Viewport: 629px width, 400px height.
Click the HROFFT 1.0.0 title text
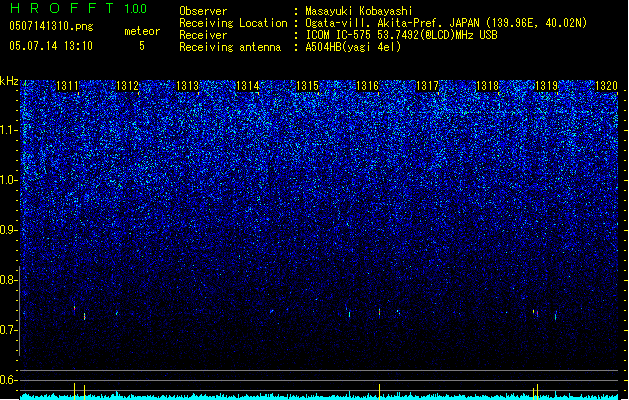coord(79,8)
